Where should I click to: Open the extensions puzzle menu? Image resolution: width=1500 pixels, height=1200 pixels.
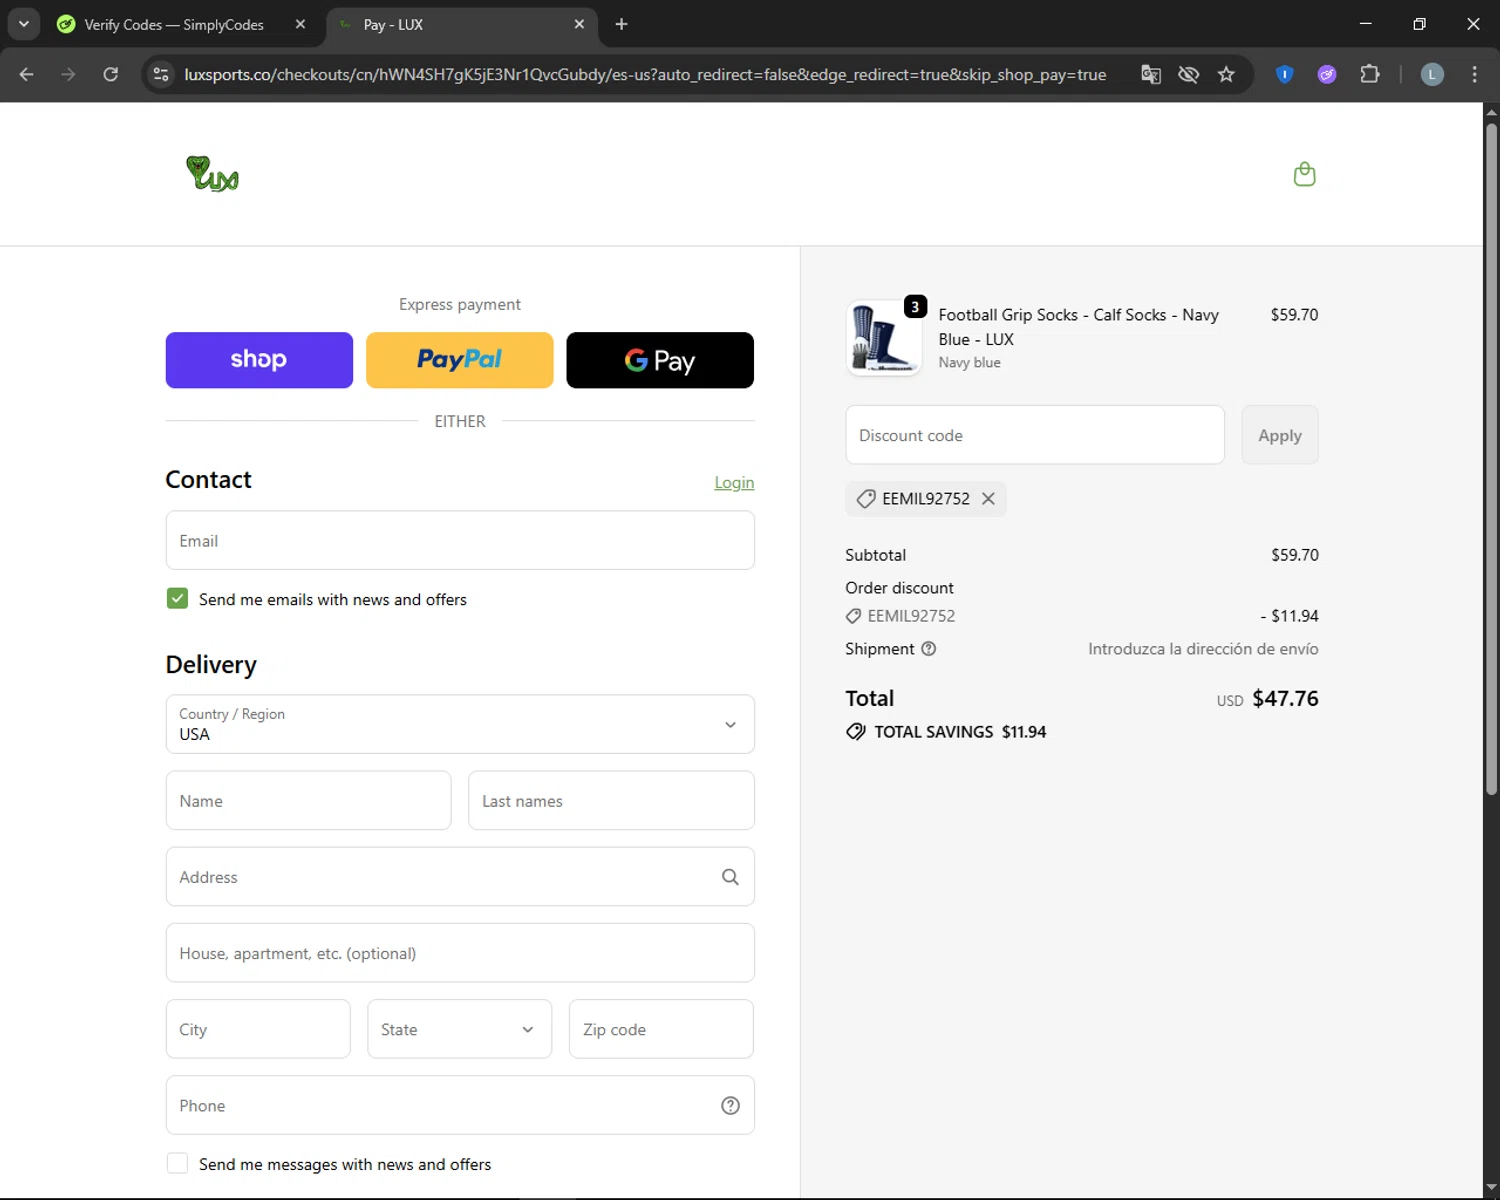[x=1370, y=74]
